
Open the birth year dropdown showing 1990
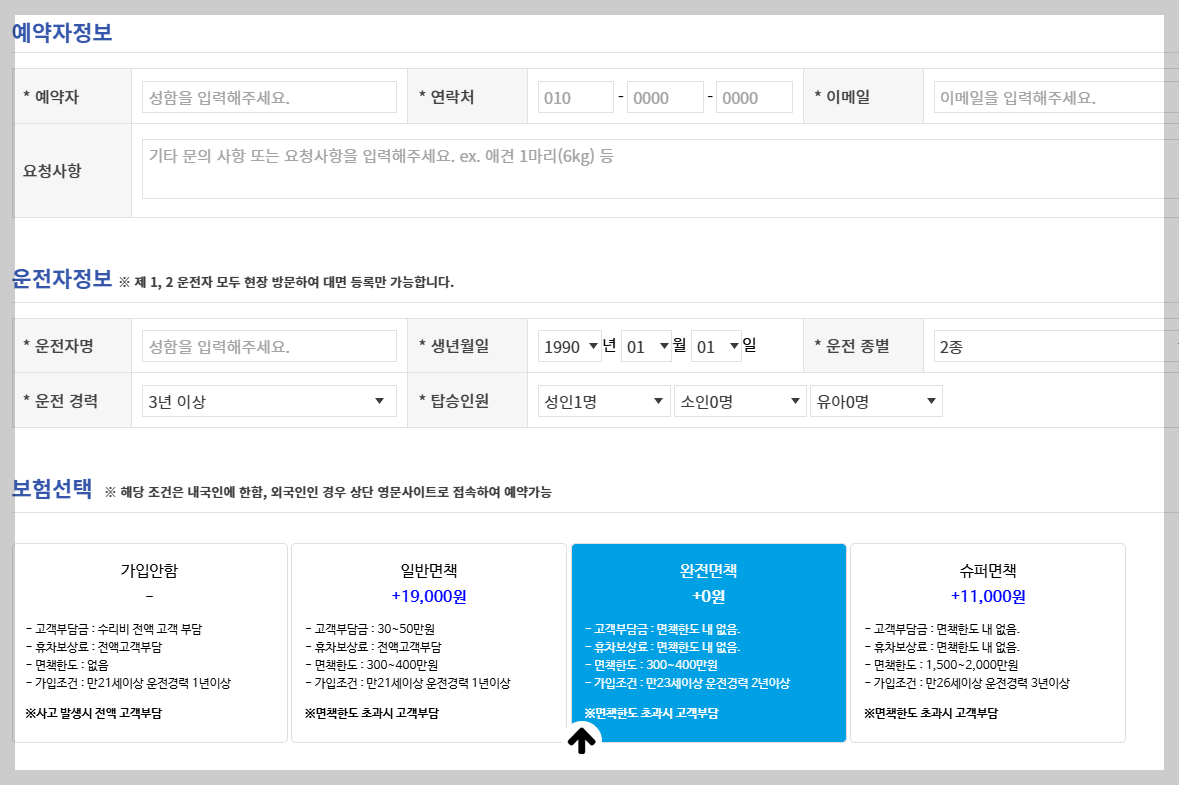(x=568, y=345)
